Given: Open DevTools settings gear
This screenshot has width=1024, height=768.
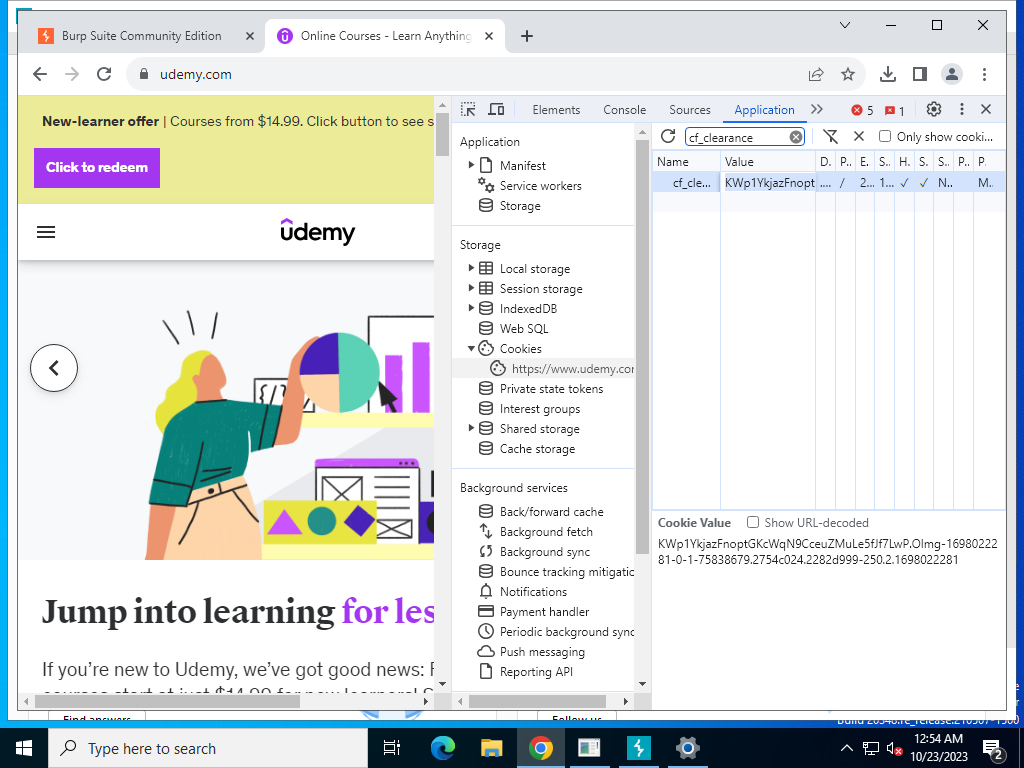Looking at the screenshot, I should (934, 110).
